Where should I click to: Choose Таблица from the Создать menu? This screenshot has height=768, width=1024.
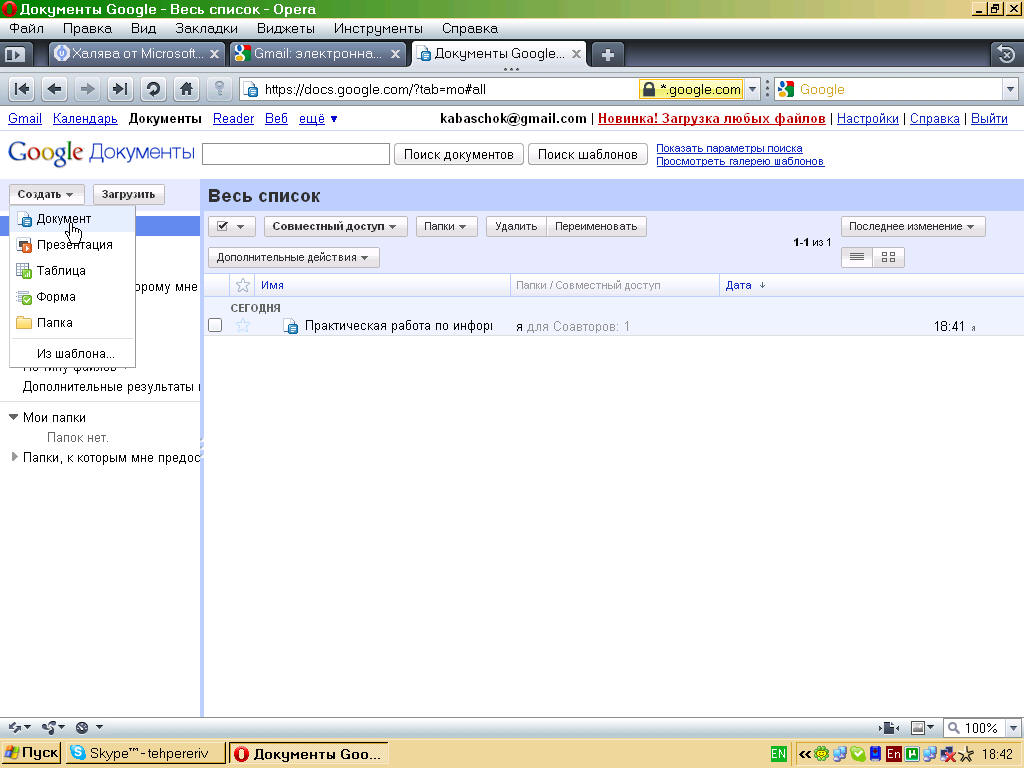[x=72, y=271]
